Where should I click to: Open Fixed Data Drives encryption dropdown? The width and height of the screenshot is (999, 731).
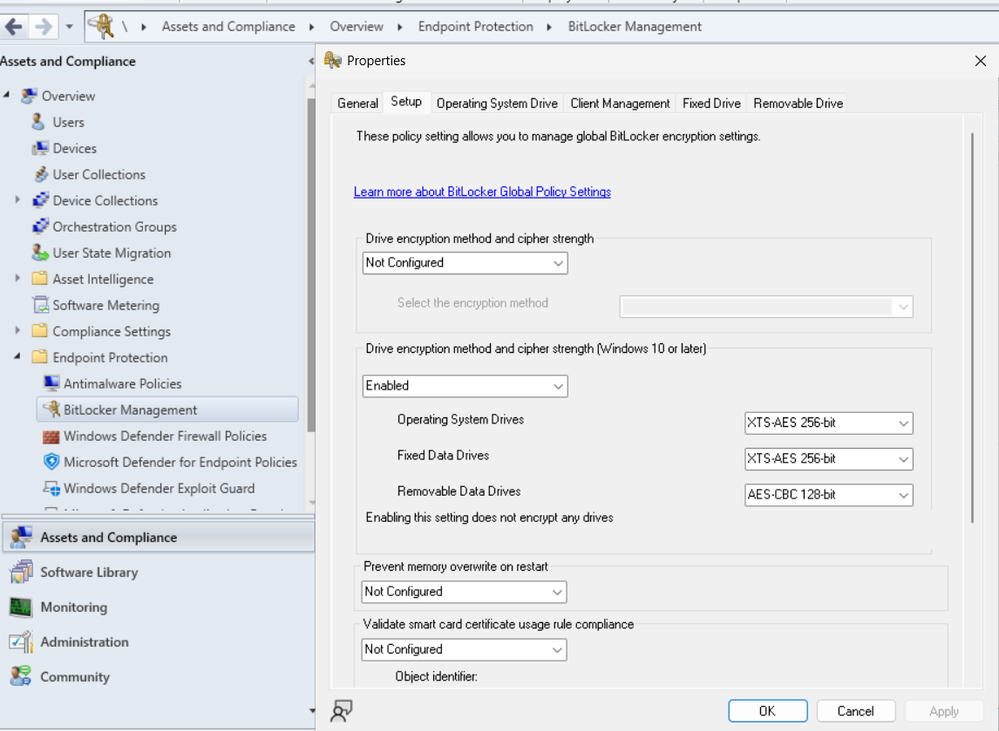(828, 459)
